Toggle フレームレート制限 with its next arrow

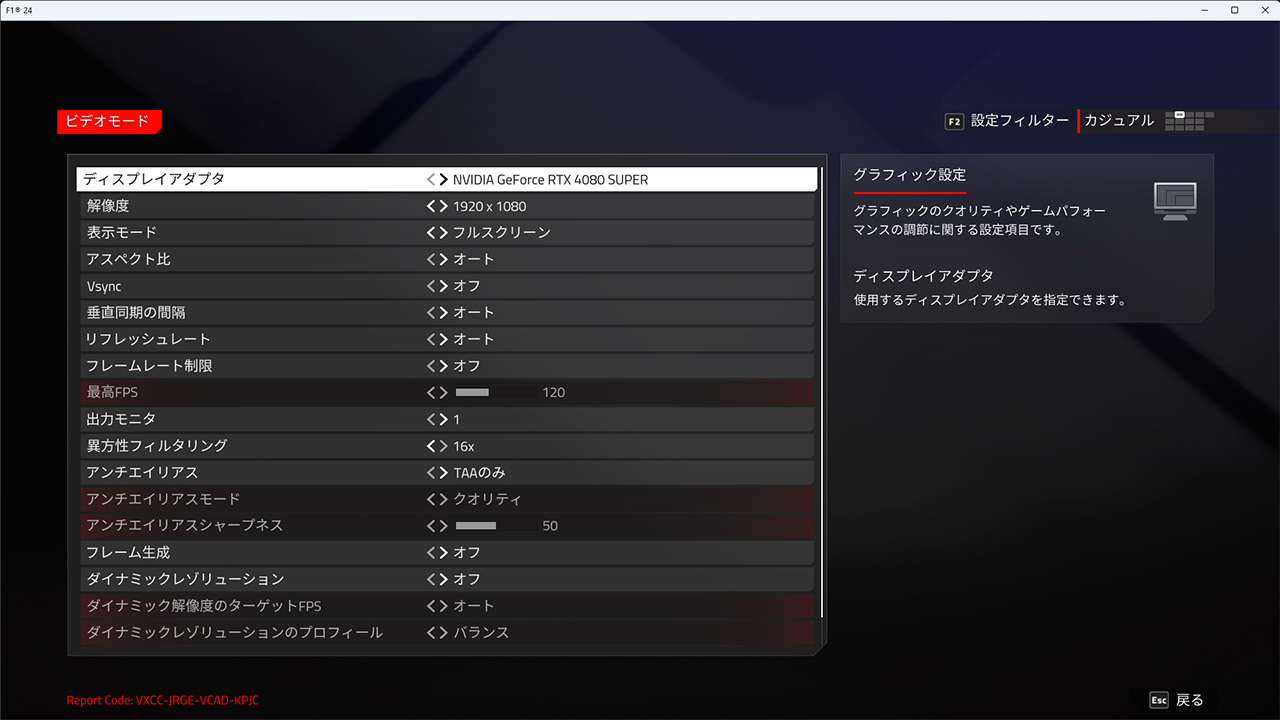[443, 366]
